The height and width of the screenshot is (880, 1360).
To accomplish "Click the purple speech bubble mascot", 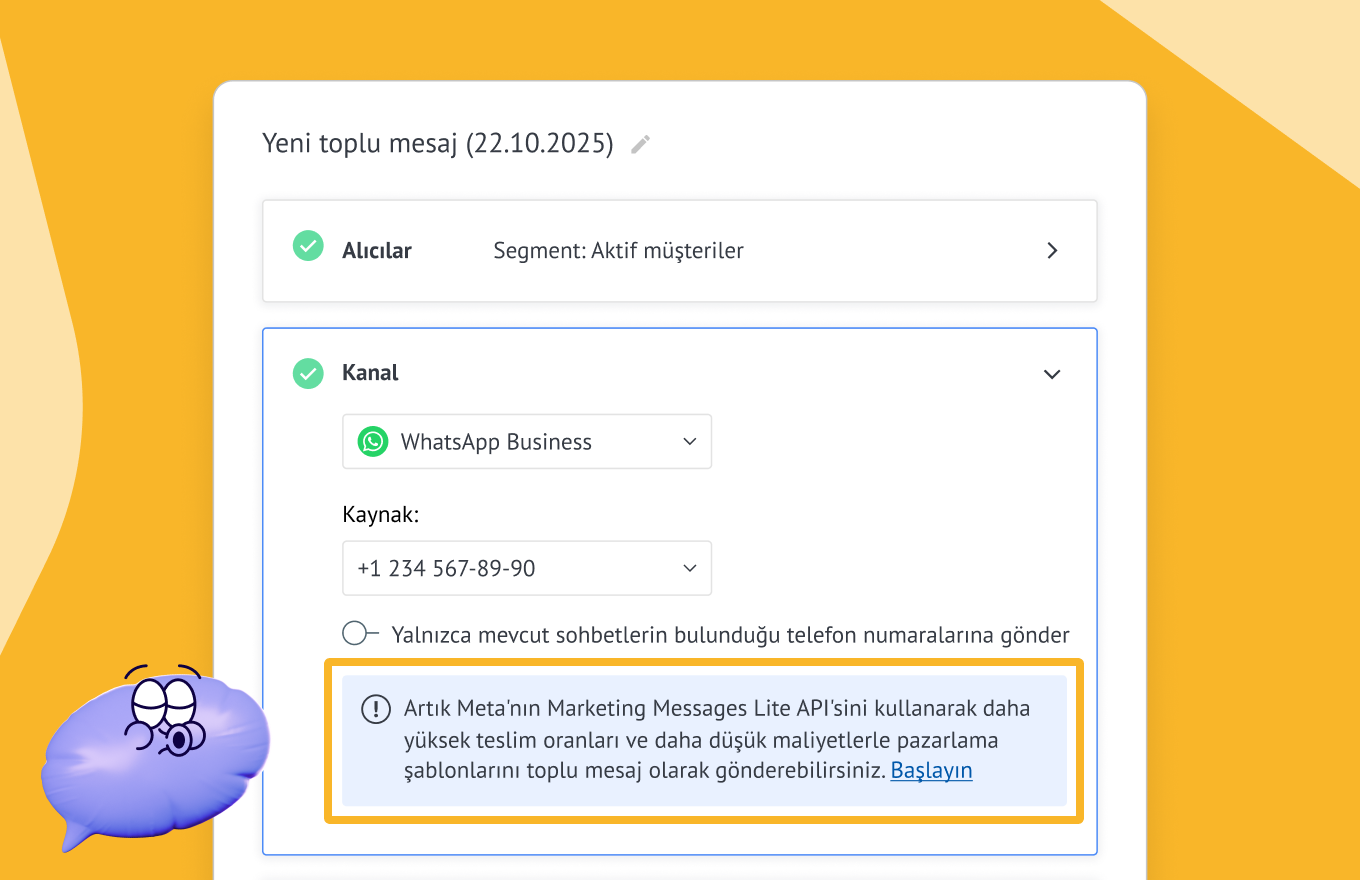I will (155, 750).
